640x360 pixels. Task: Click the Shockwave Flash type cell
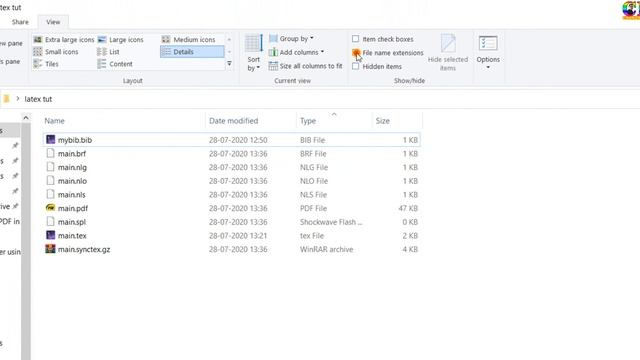331,222
